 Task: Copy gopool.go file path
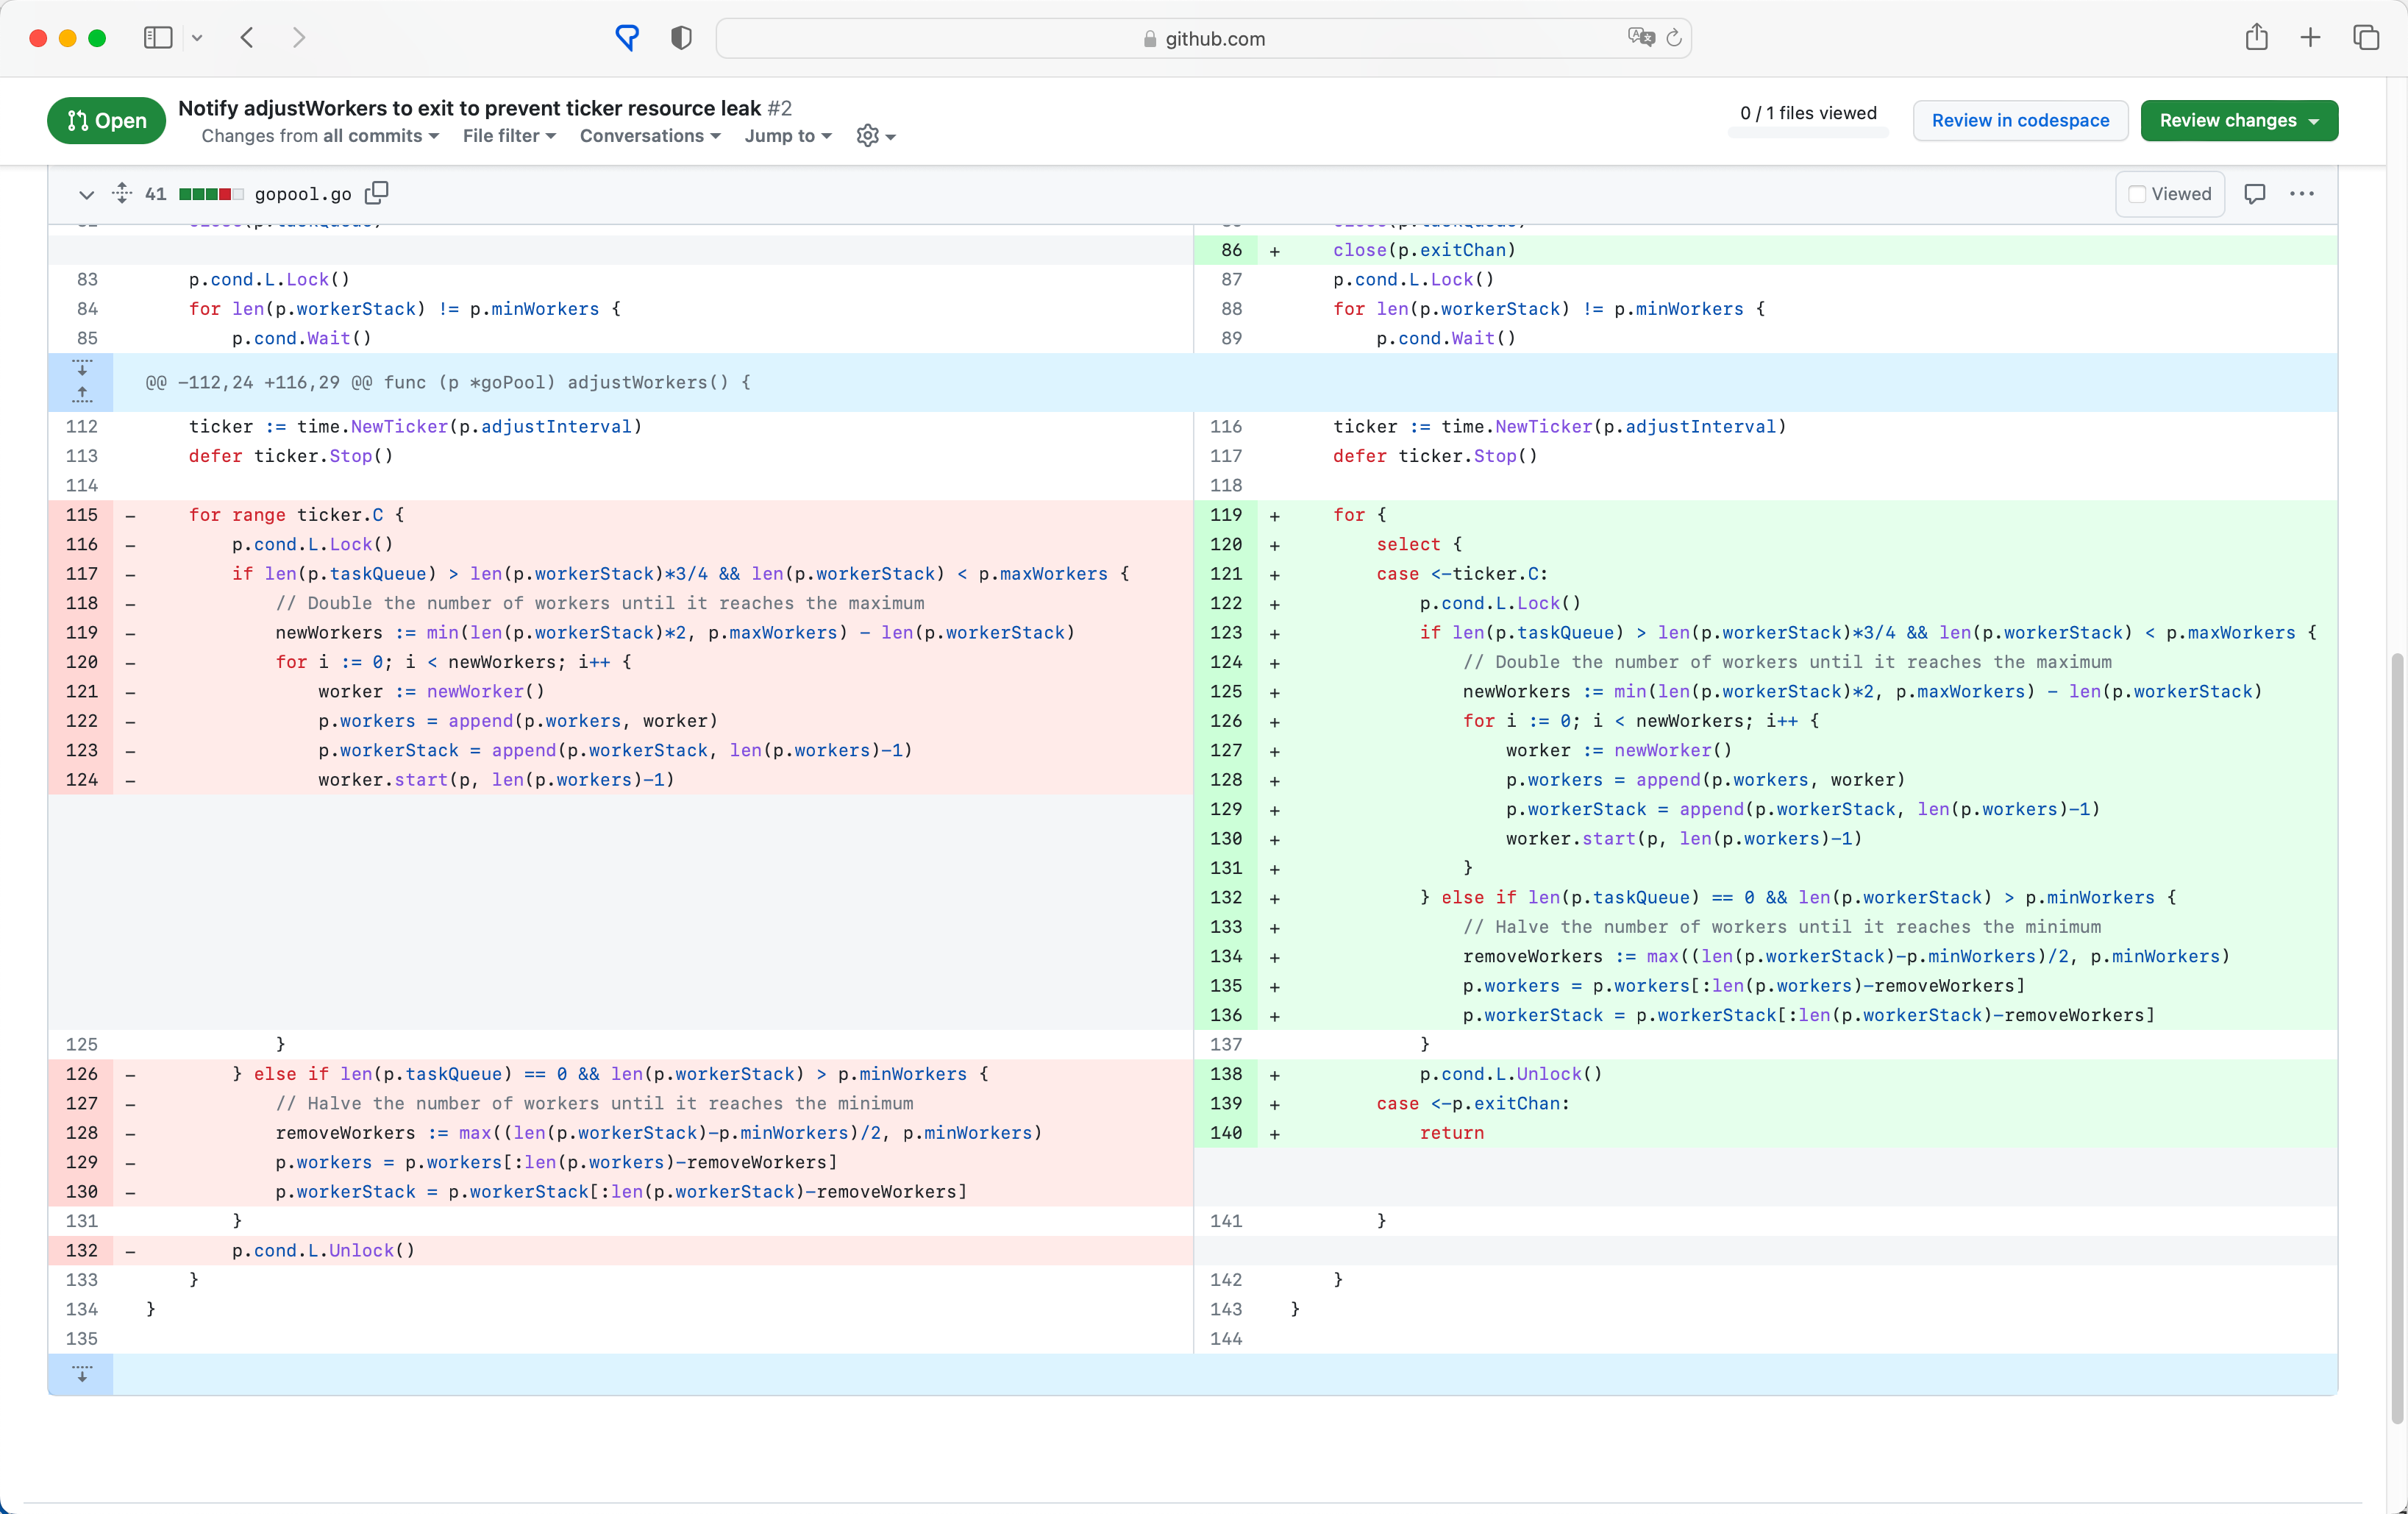point(376,193)
